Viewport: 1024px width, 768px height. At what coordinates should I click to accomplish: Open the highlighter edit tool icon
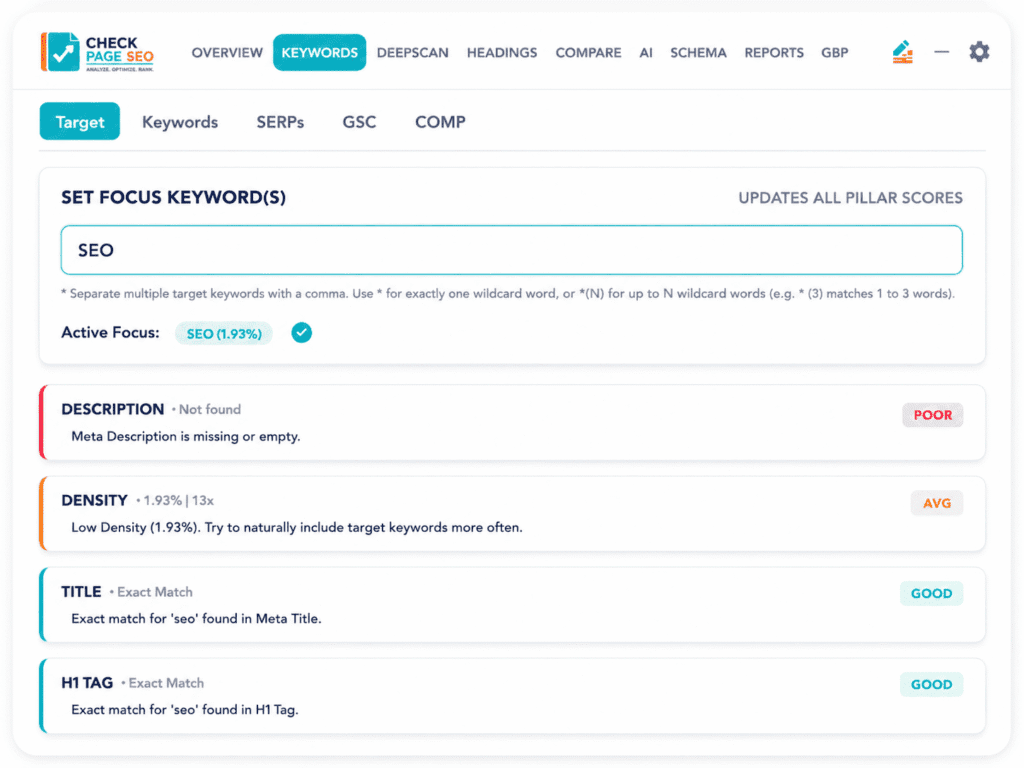click(903, 52)
